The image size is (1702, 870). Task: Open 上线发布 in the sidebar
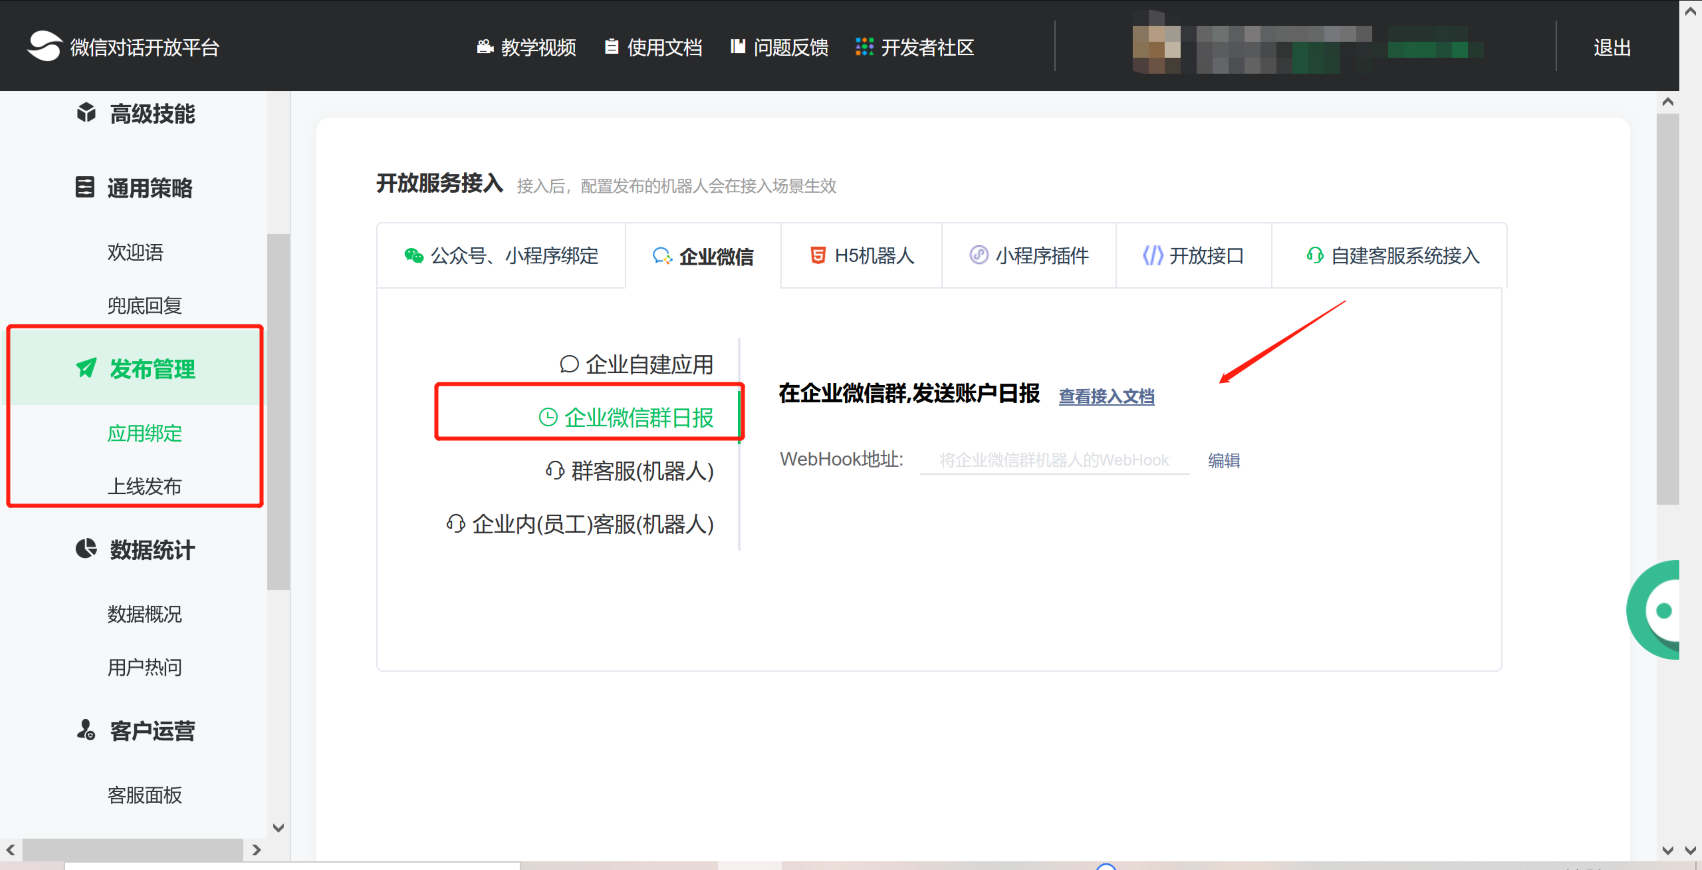pyautogui.click(x=144, y=486)
